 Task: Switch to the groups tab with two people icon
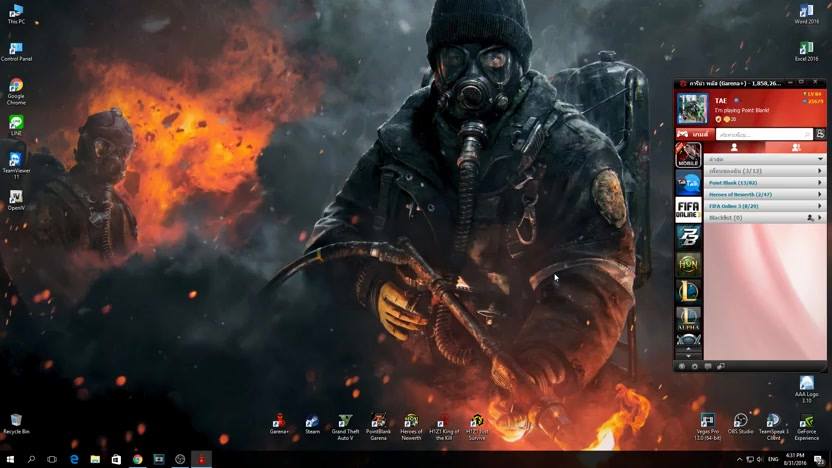[x=796, y=148]
